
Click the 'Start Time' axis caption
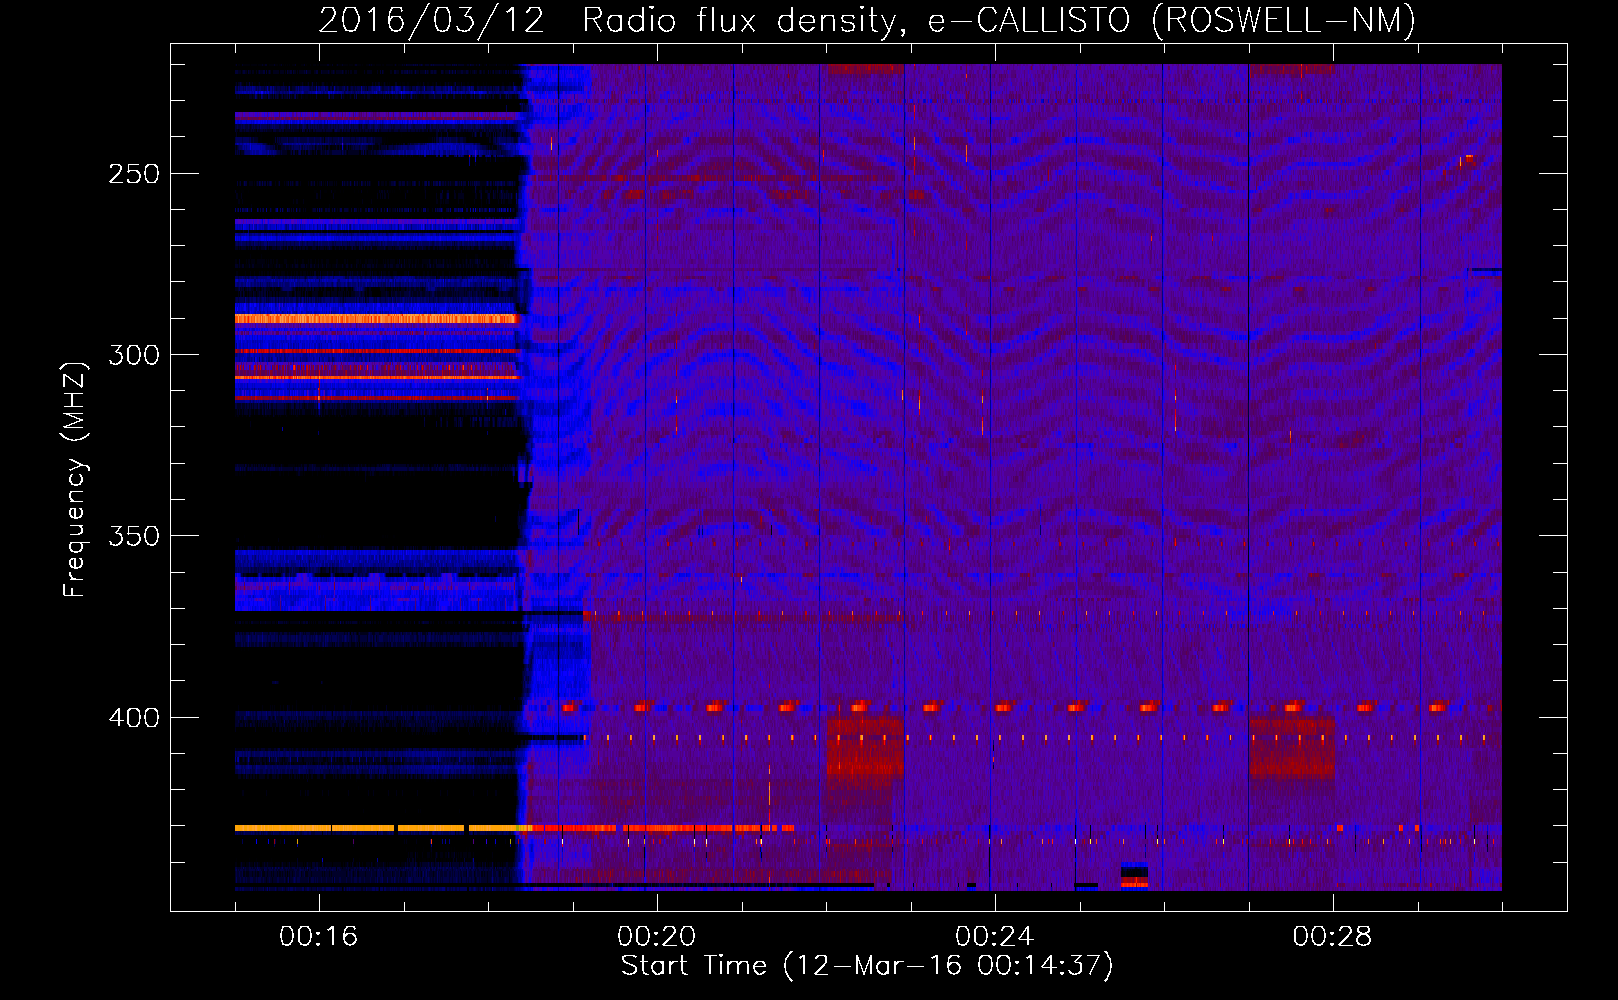point(867,966)
